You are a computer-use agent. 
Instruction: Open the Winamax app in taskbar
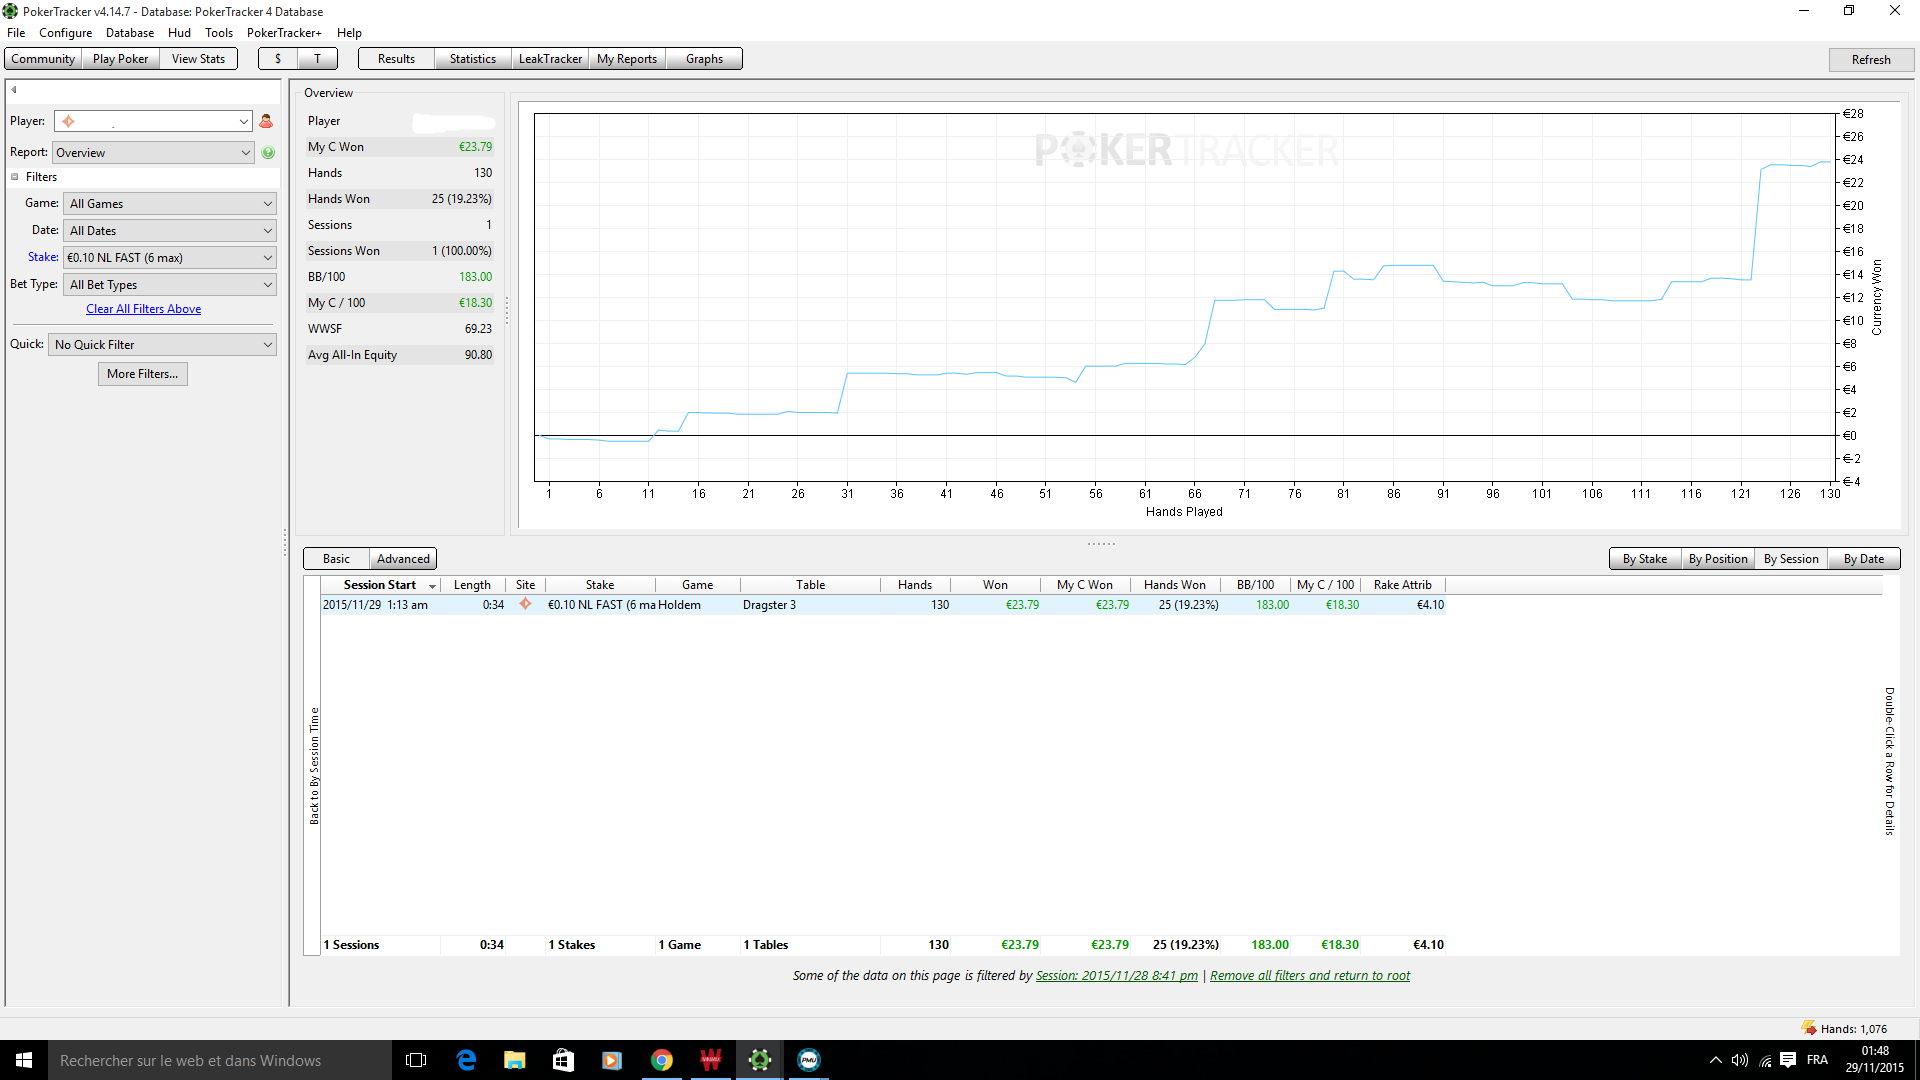tap(710, 1060)
